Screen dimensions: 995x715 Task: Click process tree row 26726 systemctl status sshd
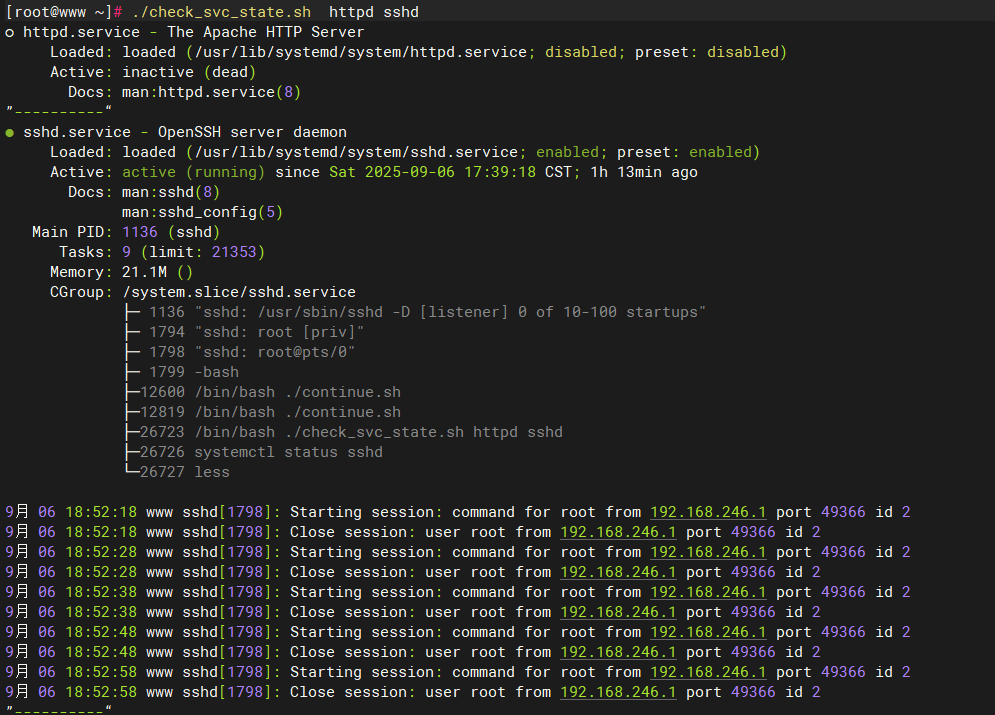[x=254, y=452]
